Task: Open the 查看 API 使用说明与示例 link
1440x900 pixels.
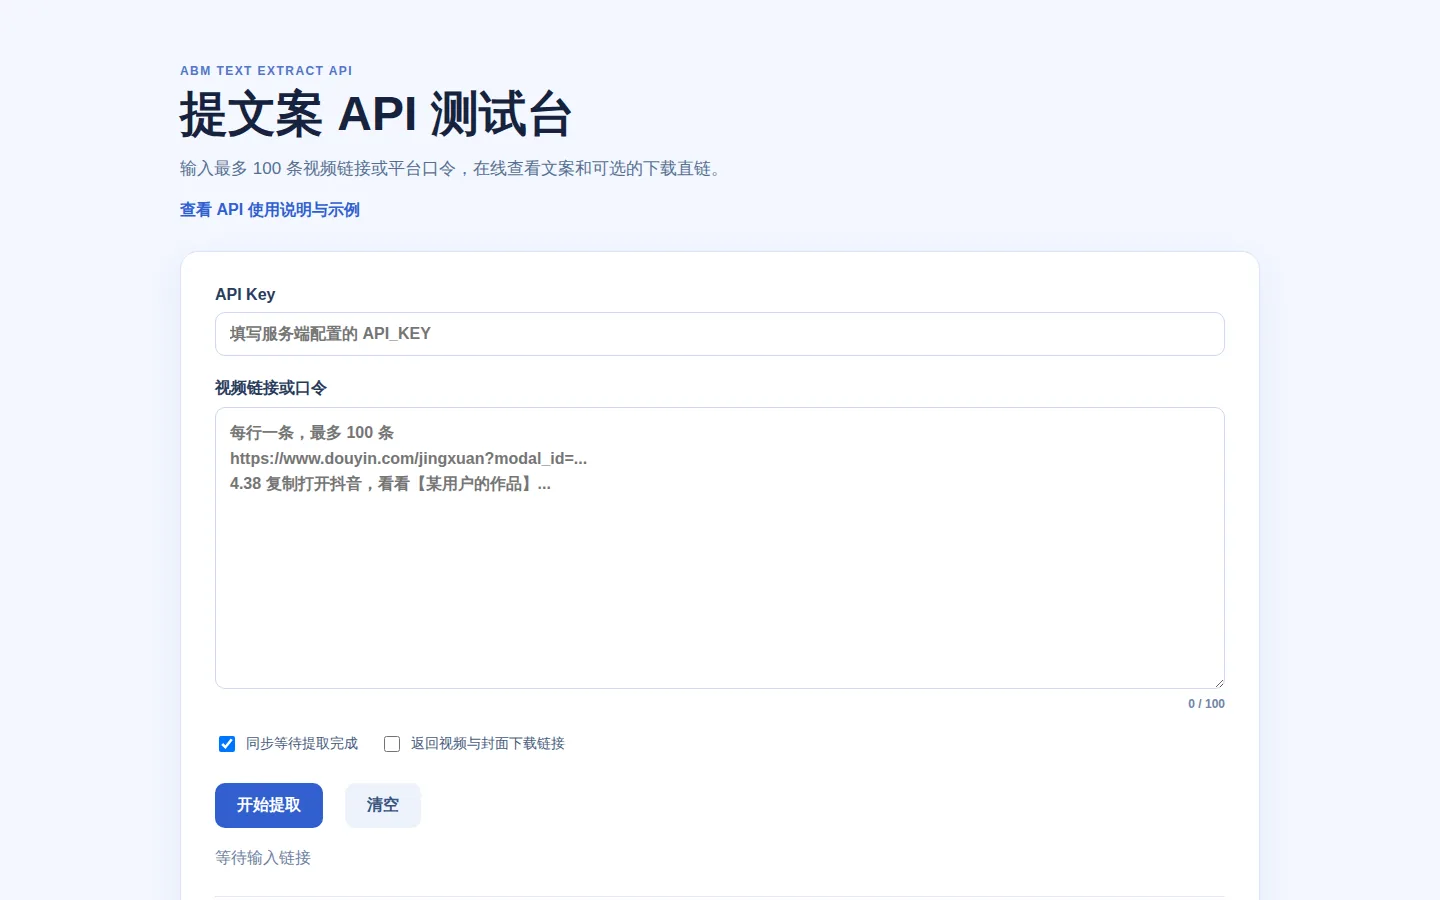Action: (x=270, y=210)
